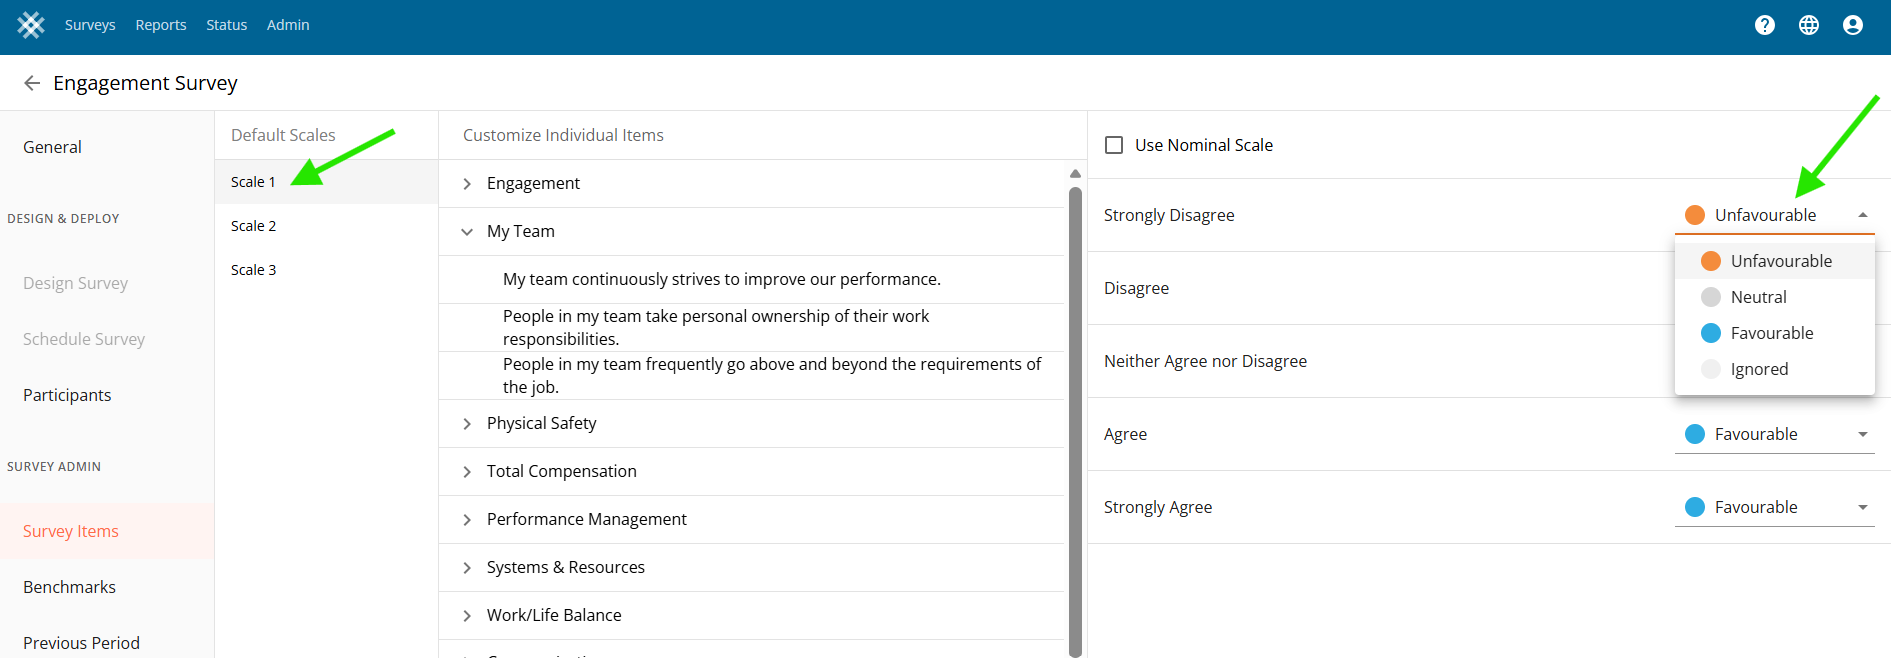Pick the grey Neutral option in list

click(x=1758, y=297)
